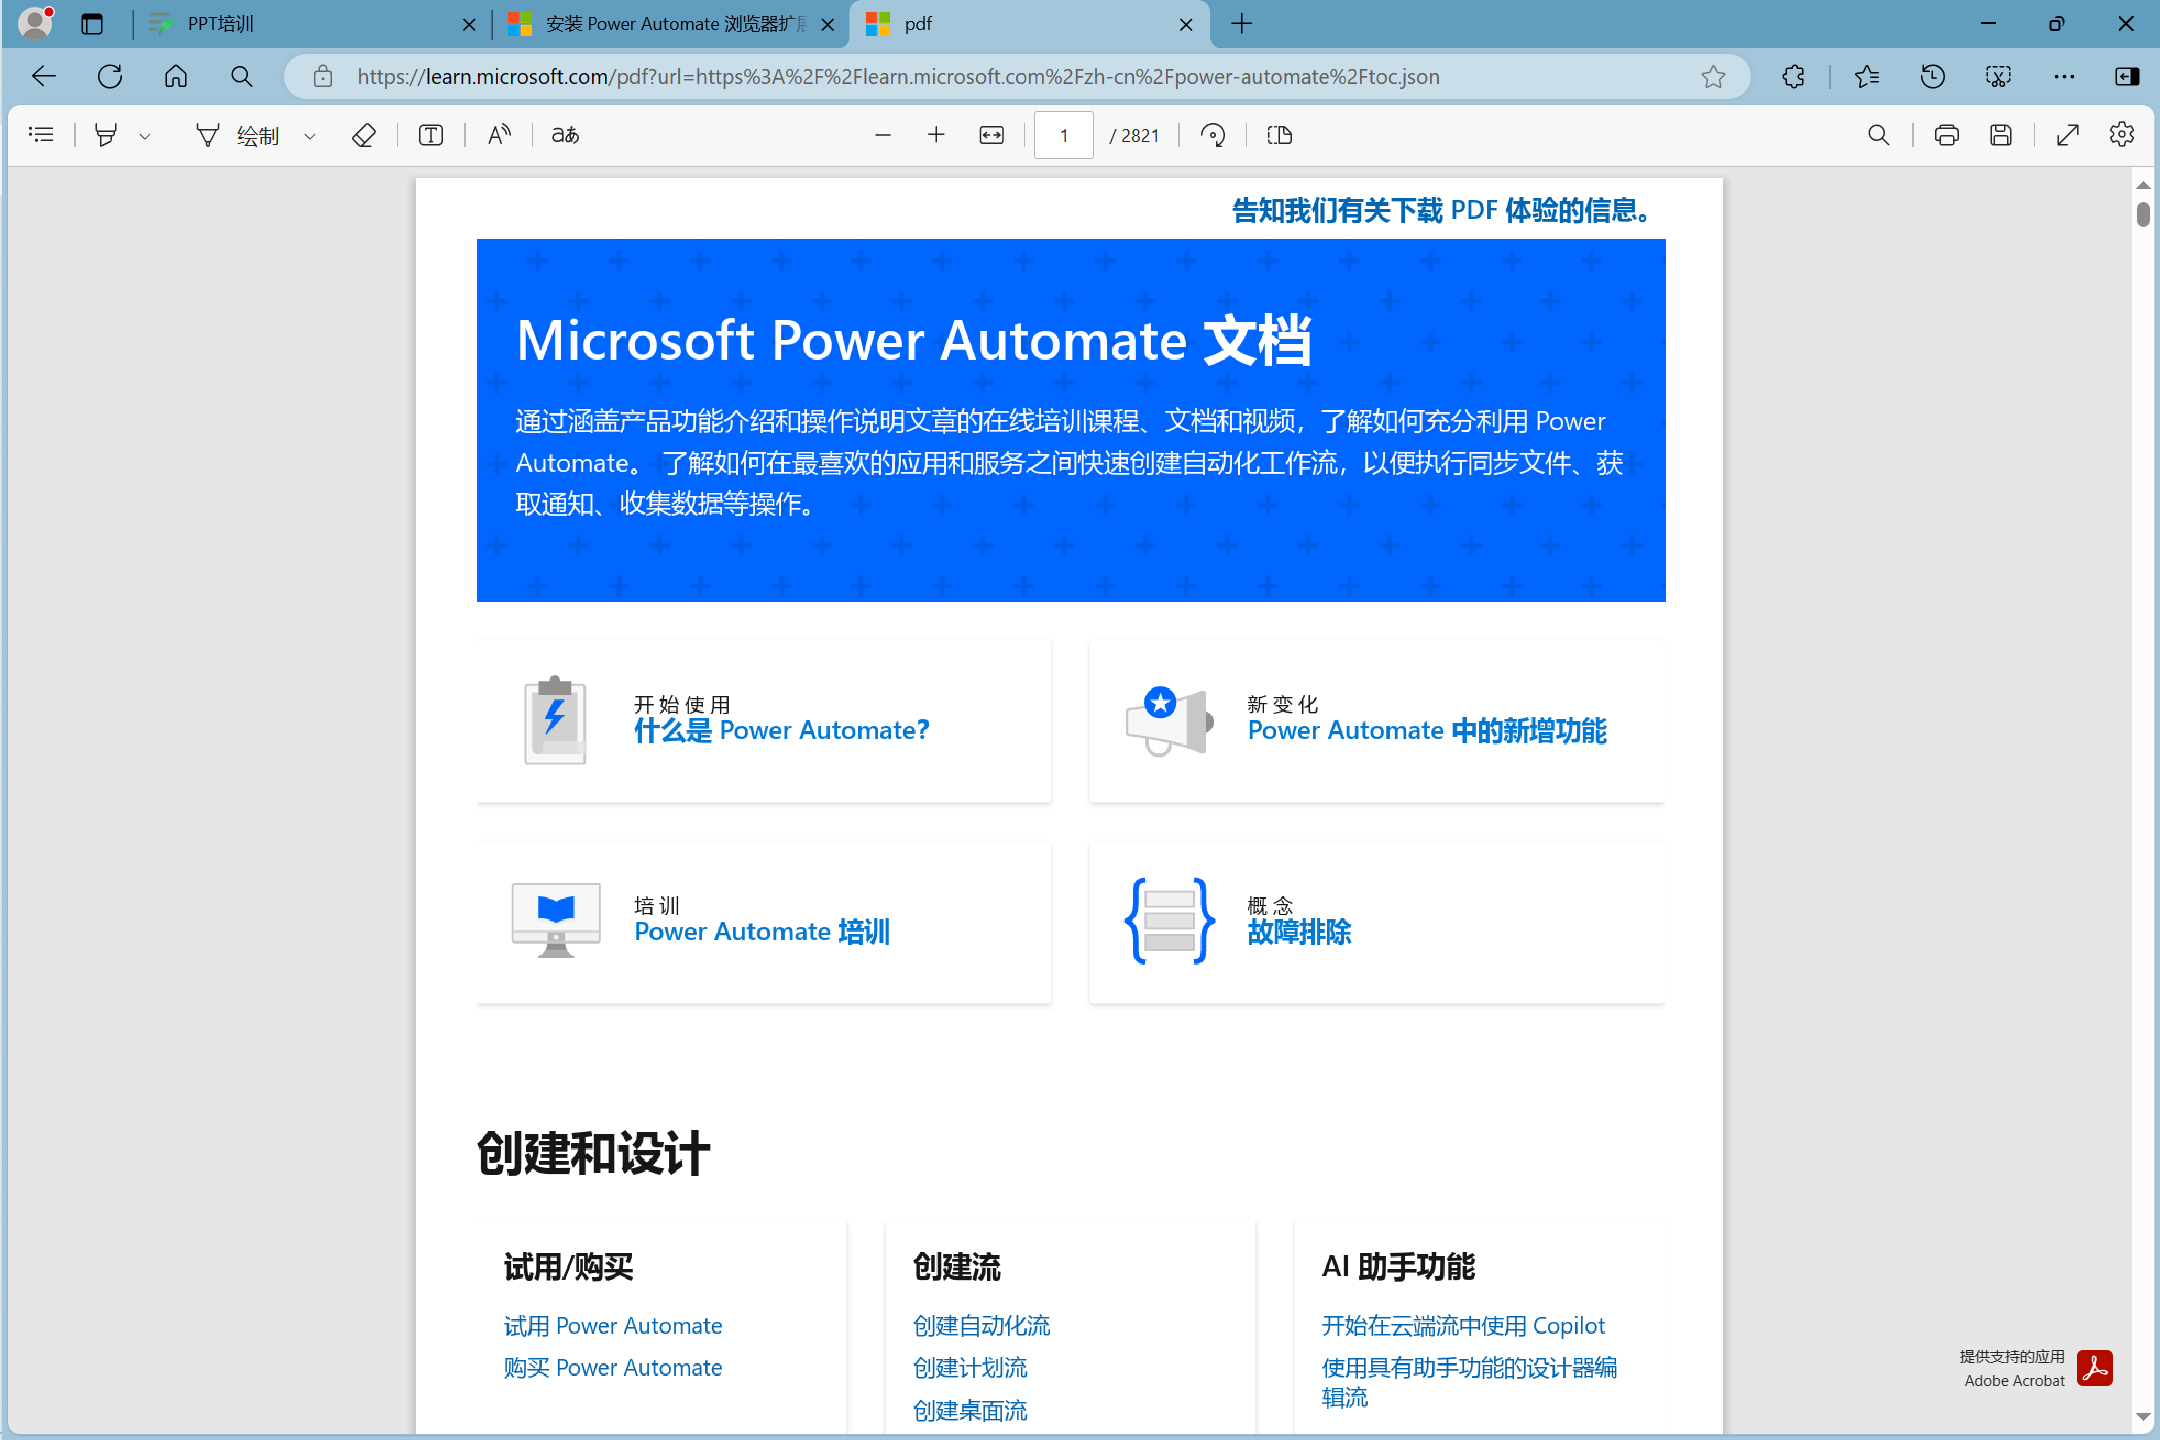Refresh the current page
2160x1440 pixels.
[x=110, y=77]
